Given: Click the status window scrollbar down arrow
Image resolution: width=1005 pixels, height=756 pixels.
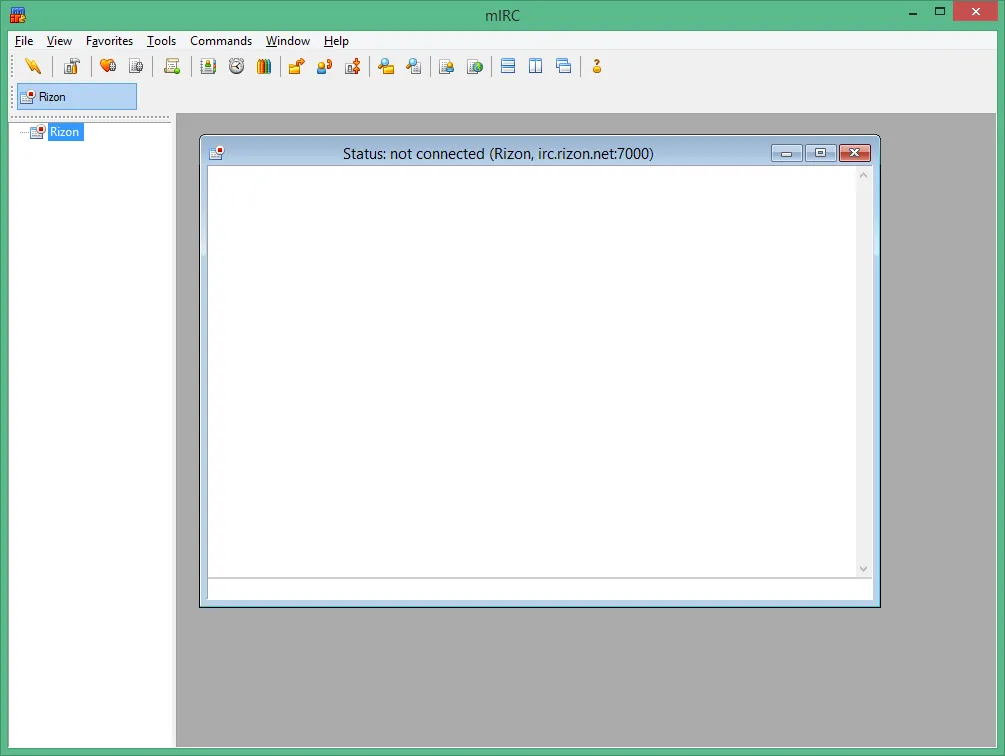Looking at the screenshot, I should coord(863,569).
